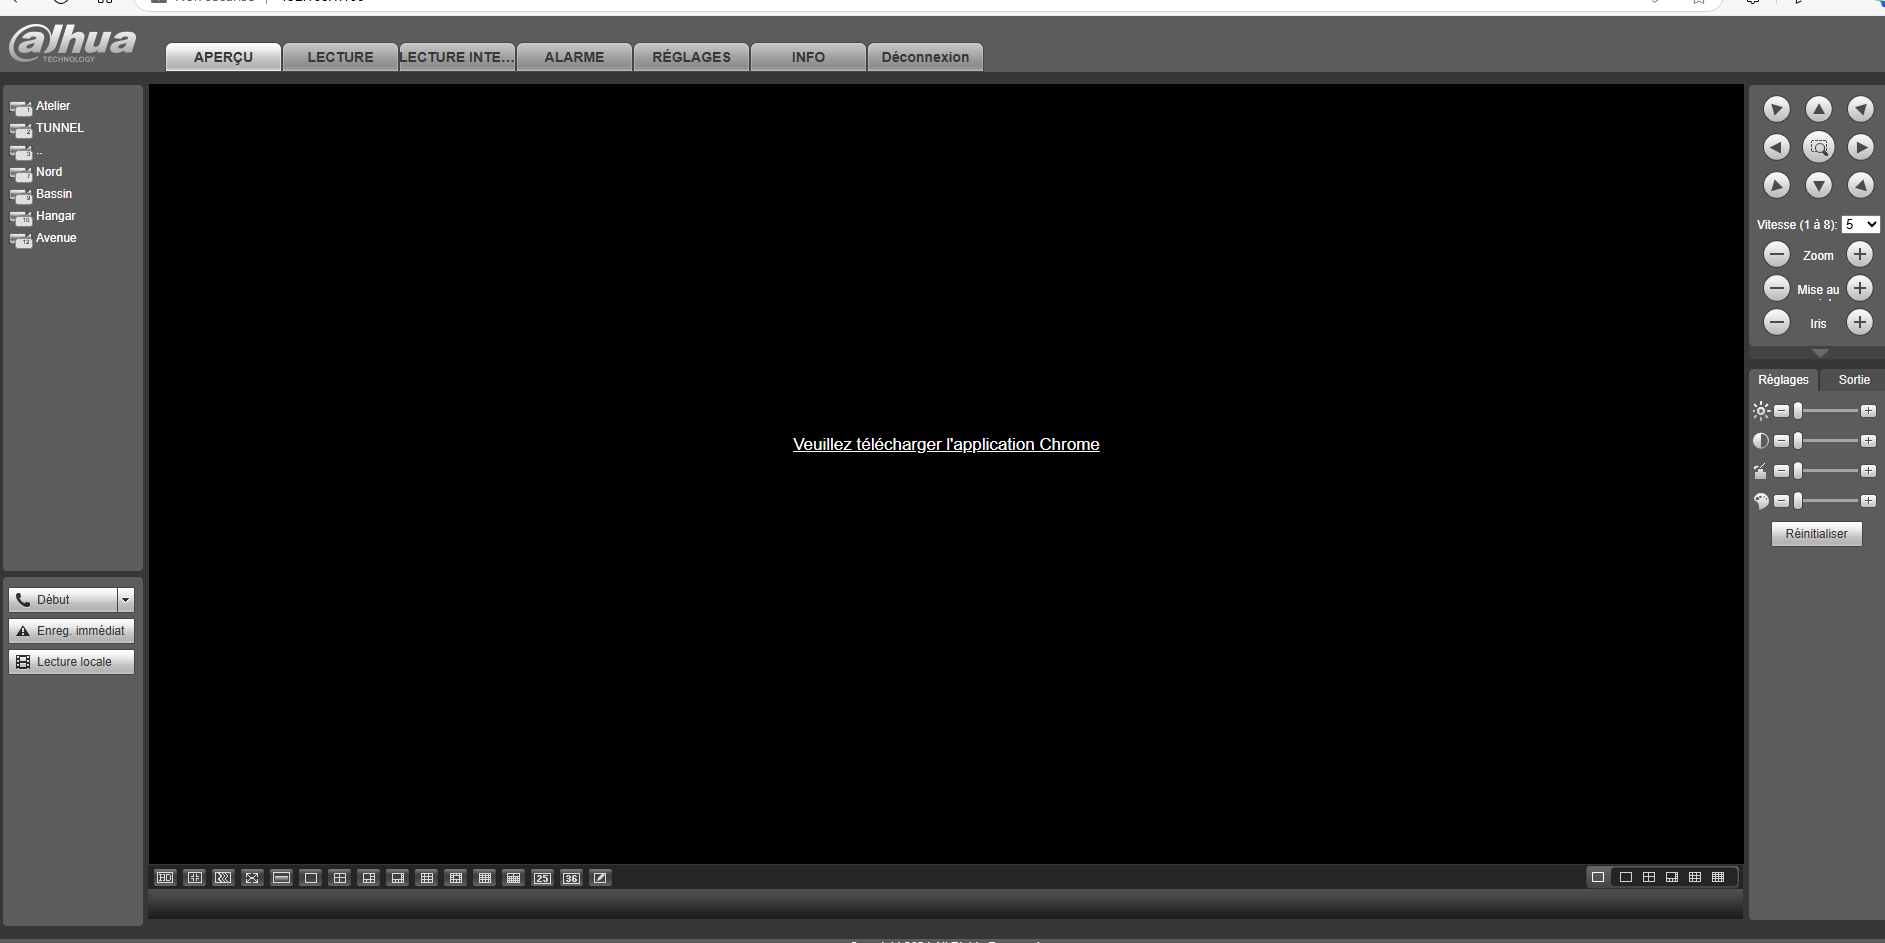
Task: Start talk with the Début button
Action: [63, 600]
